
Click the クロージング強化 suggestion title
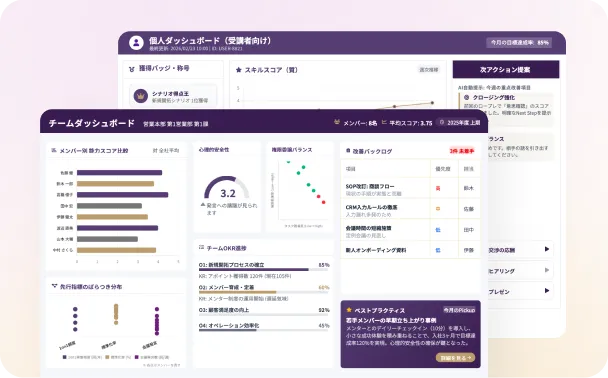pos(494,98)
